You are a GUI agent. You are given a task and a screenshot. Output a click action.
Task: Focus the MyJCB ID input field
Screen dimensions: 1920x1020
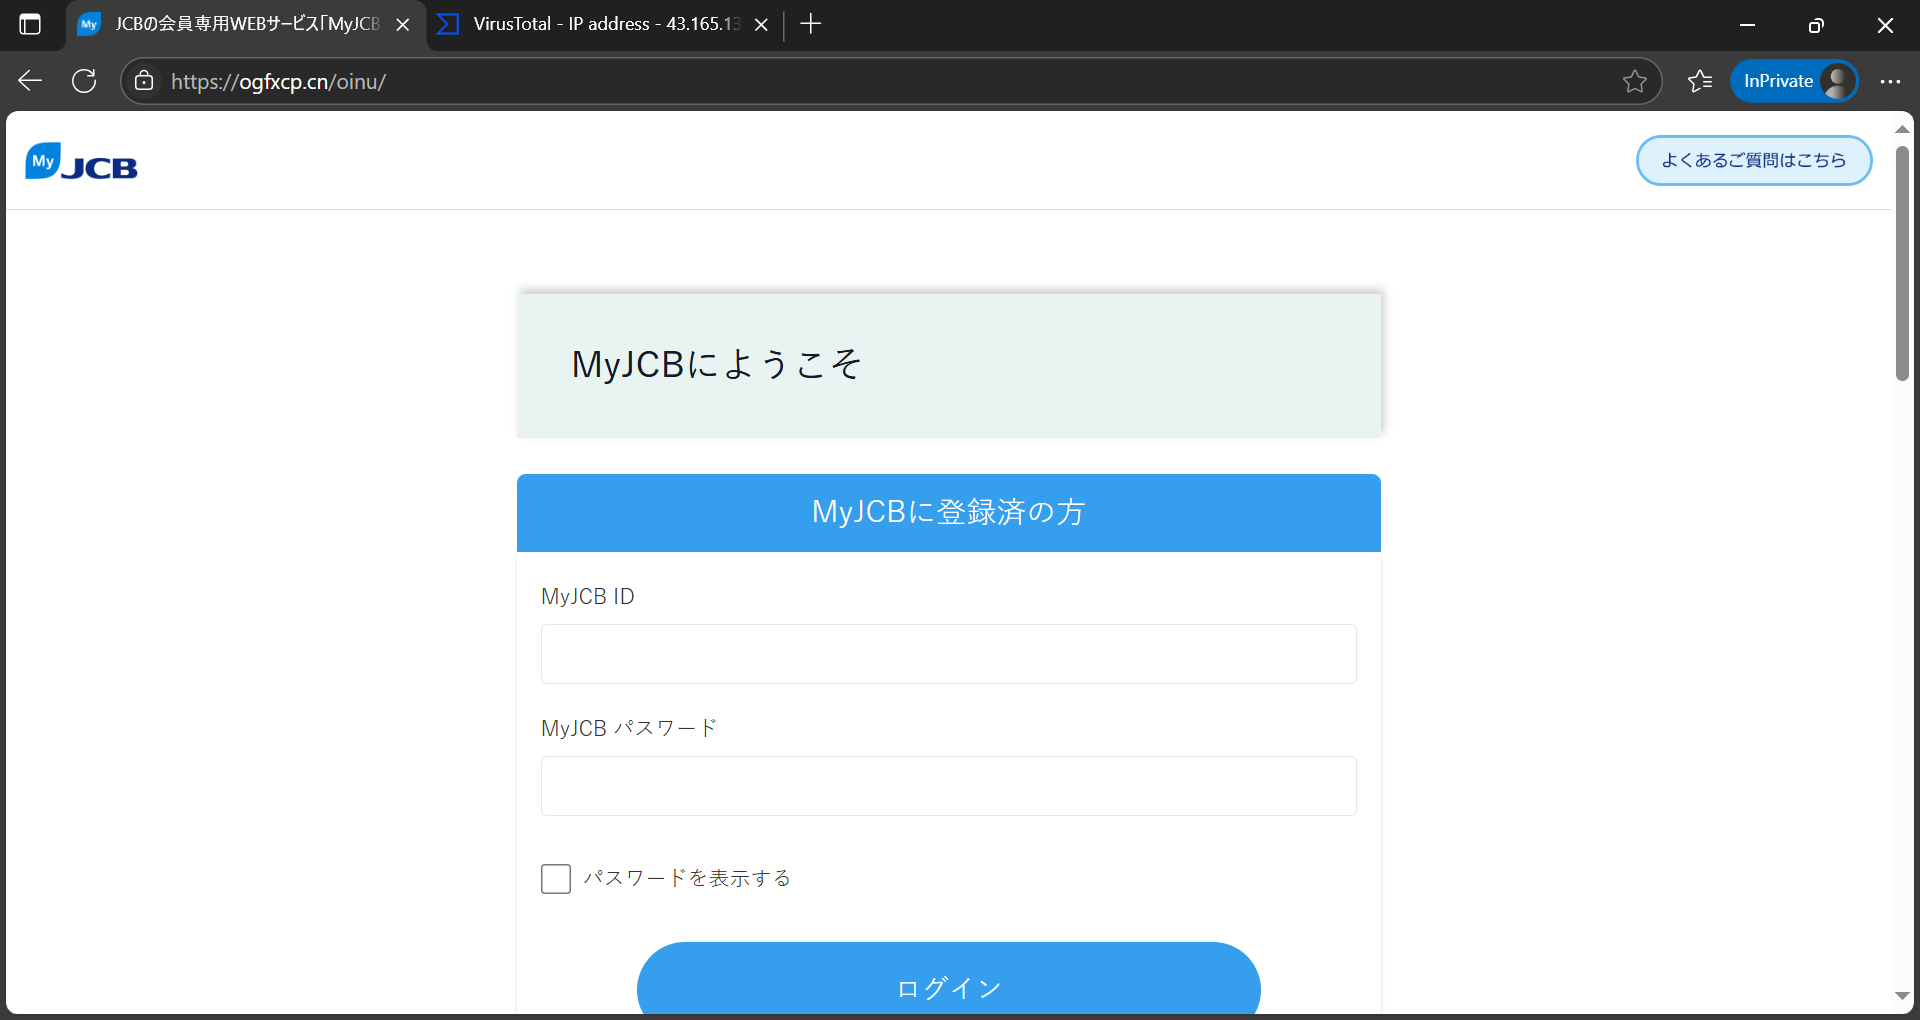[948, 654]
